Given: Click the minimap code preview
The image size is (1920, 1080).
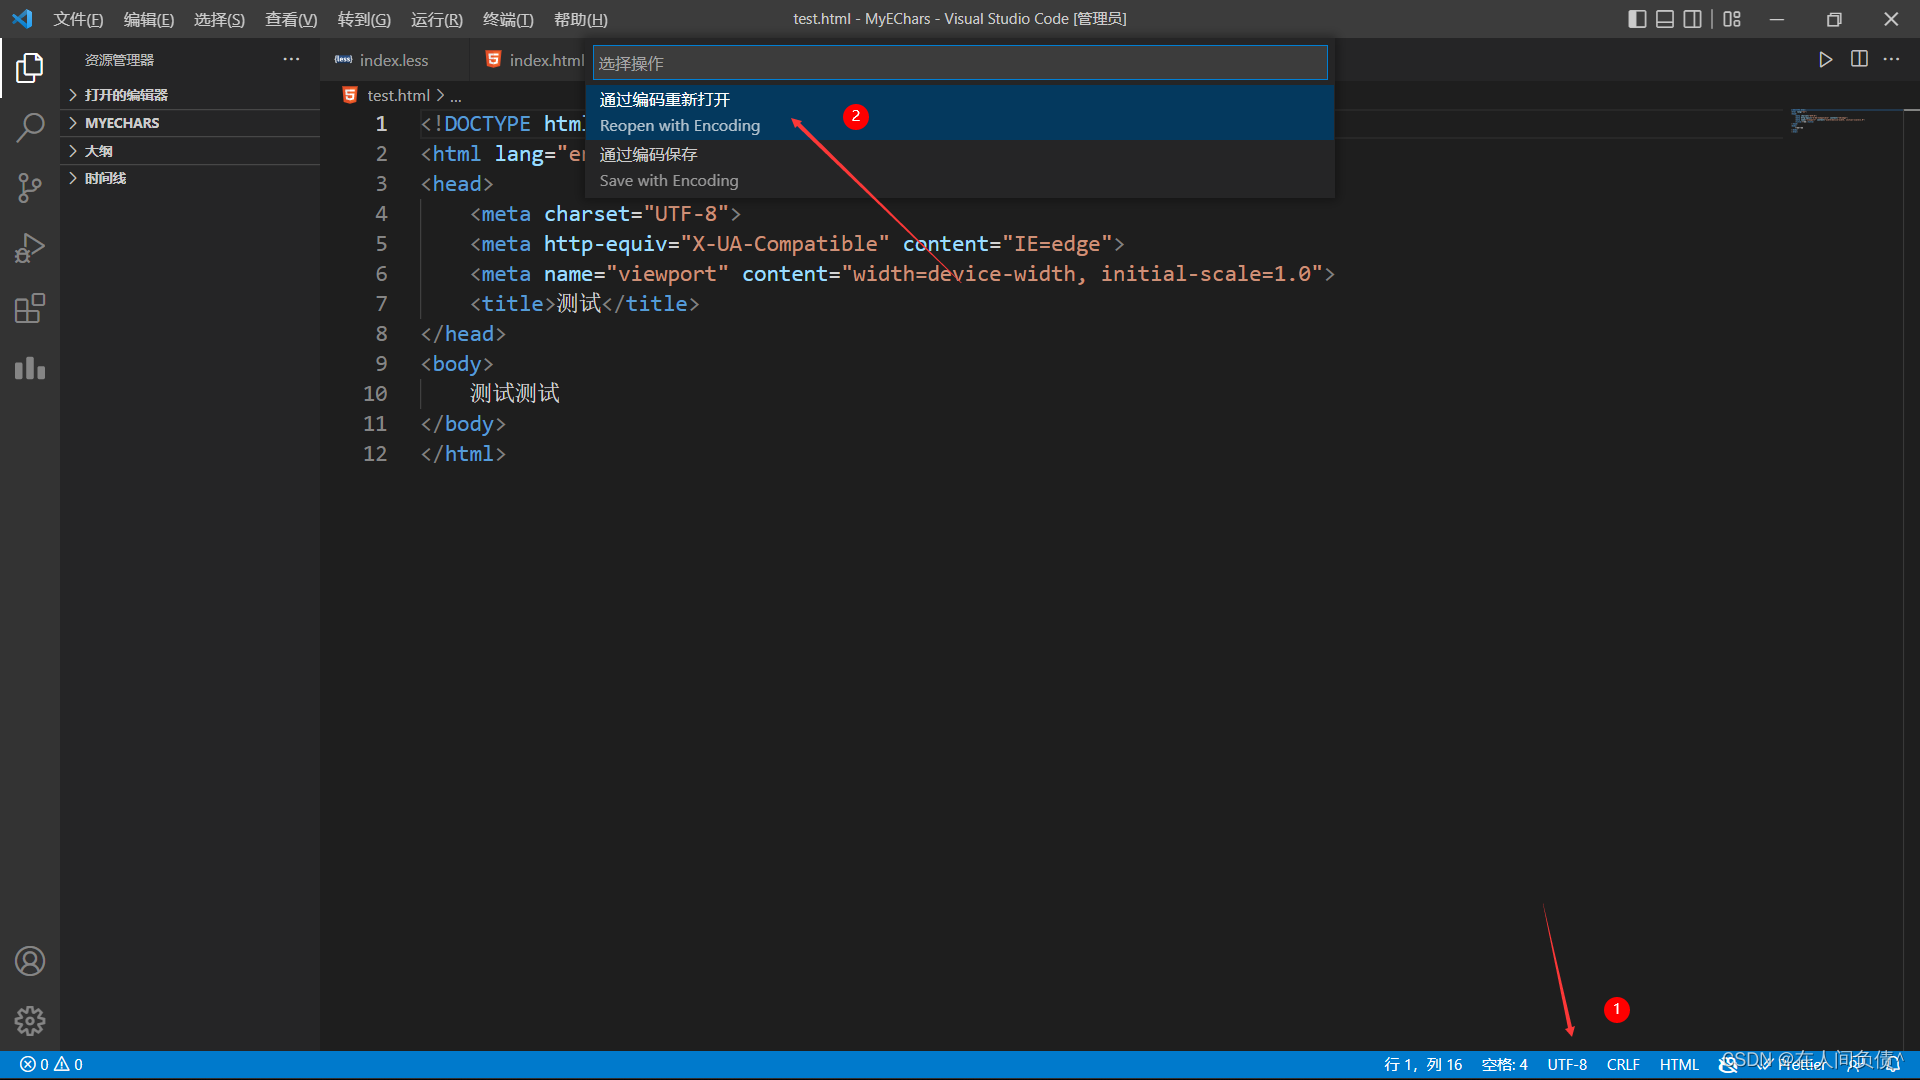Looking at the screenshot, I should click(1828, 121).
